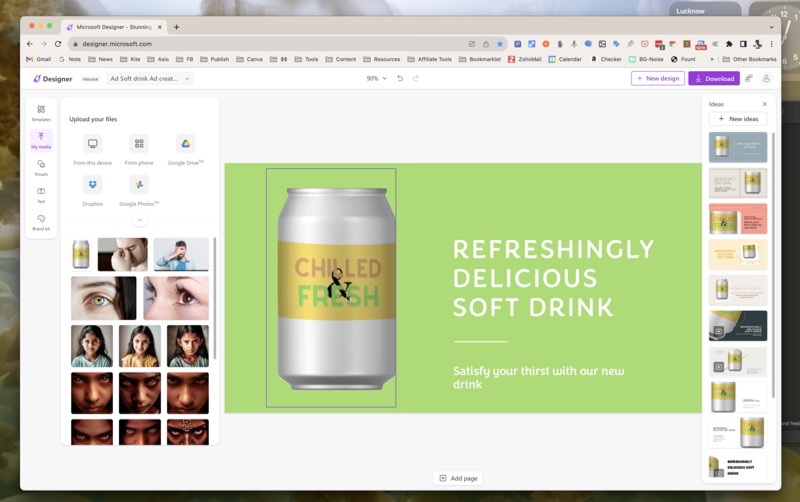The width and height of the screenshot is (800, 502).
Task: Open the ZohoMail bookmark
Action: (524, 59)
